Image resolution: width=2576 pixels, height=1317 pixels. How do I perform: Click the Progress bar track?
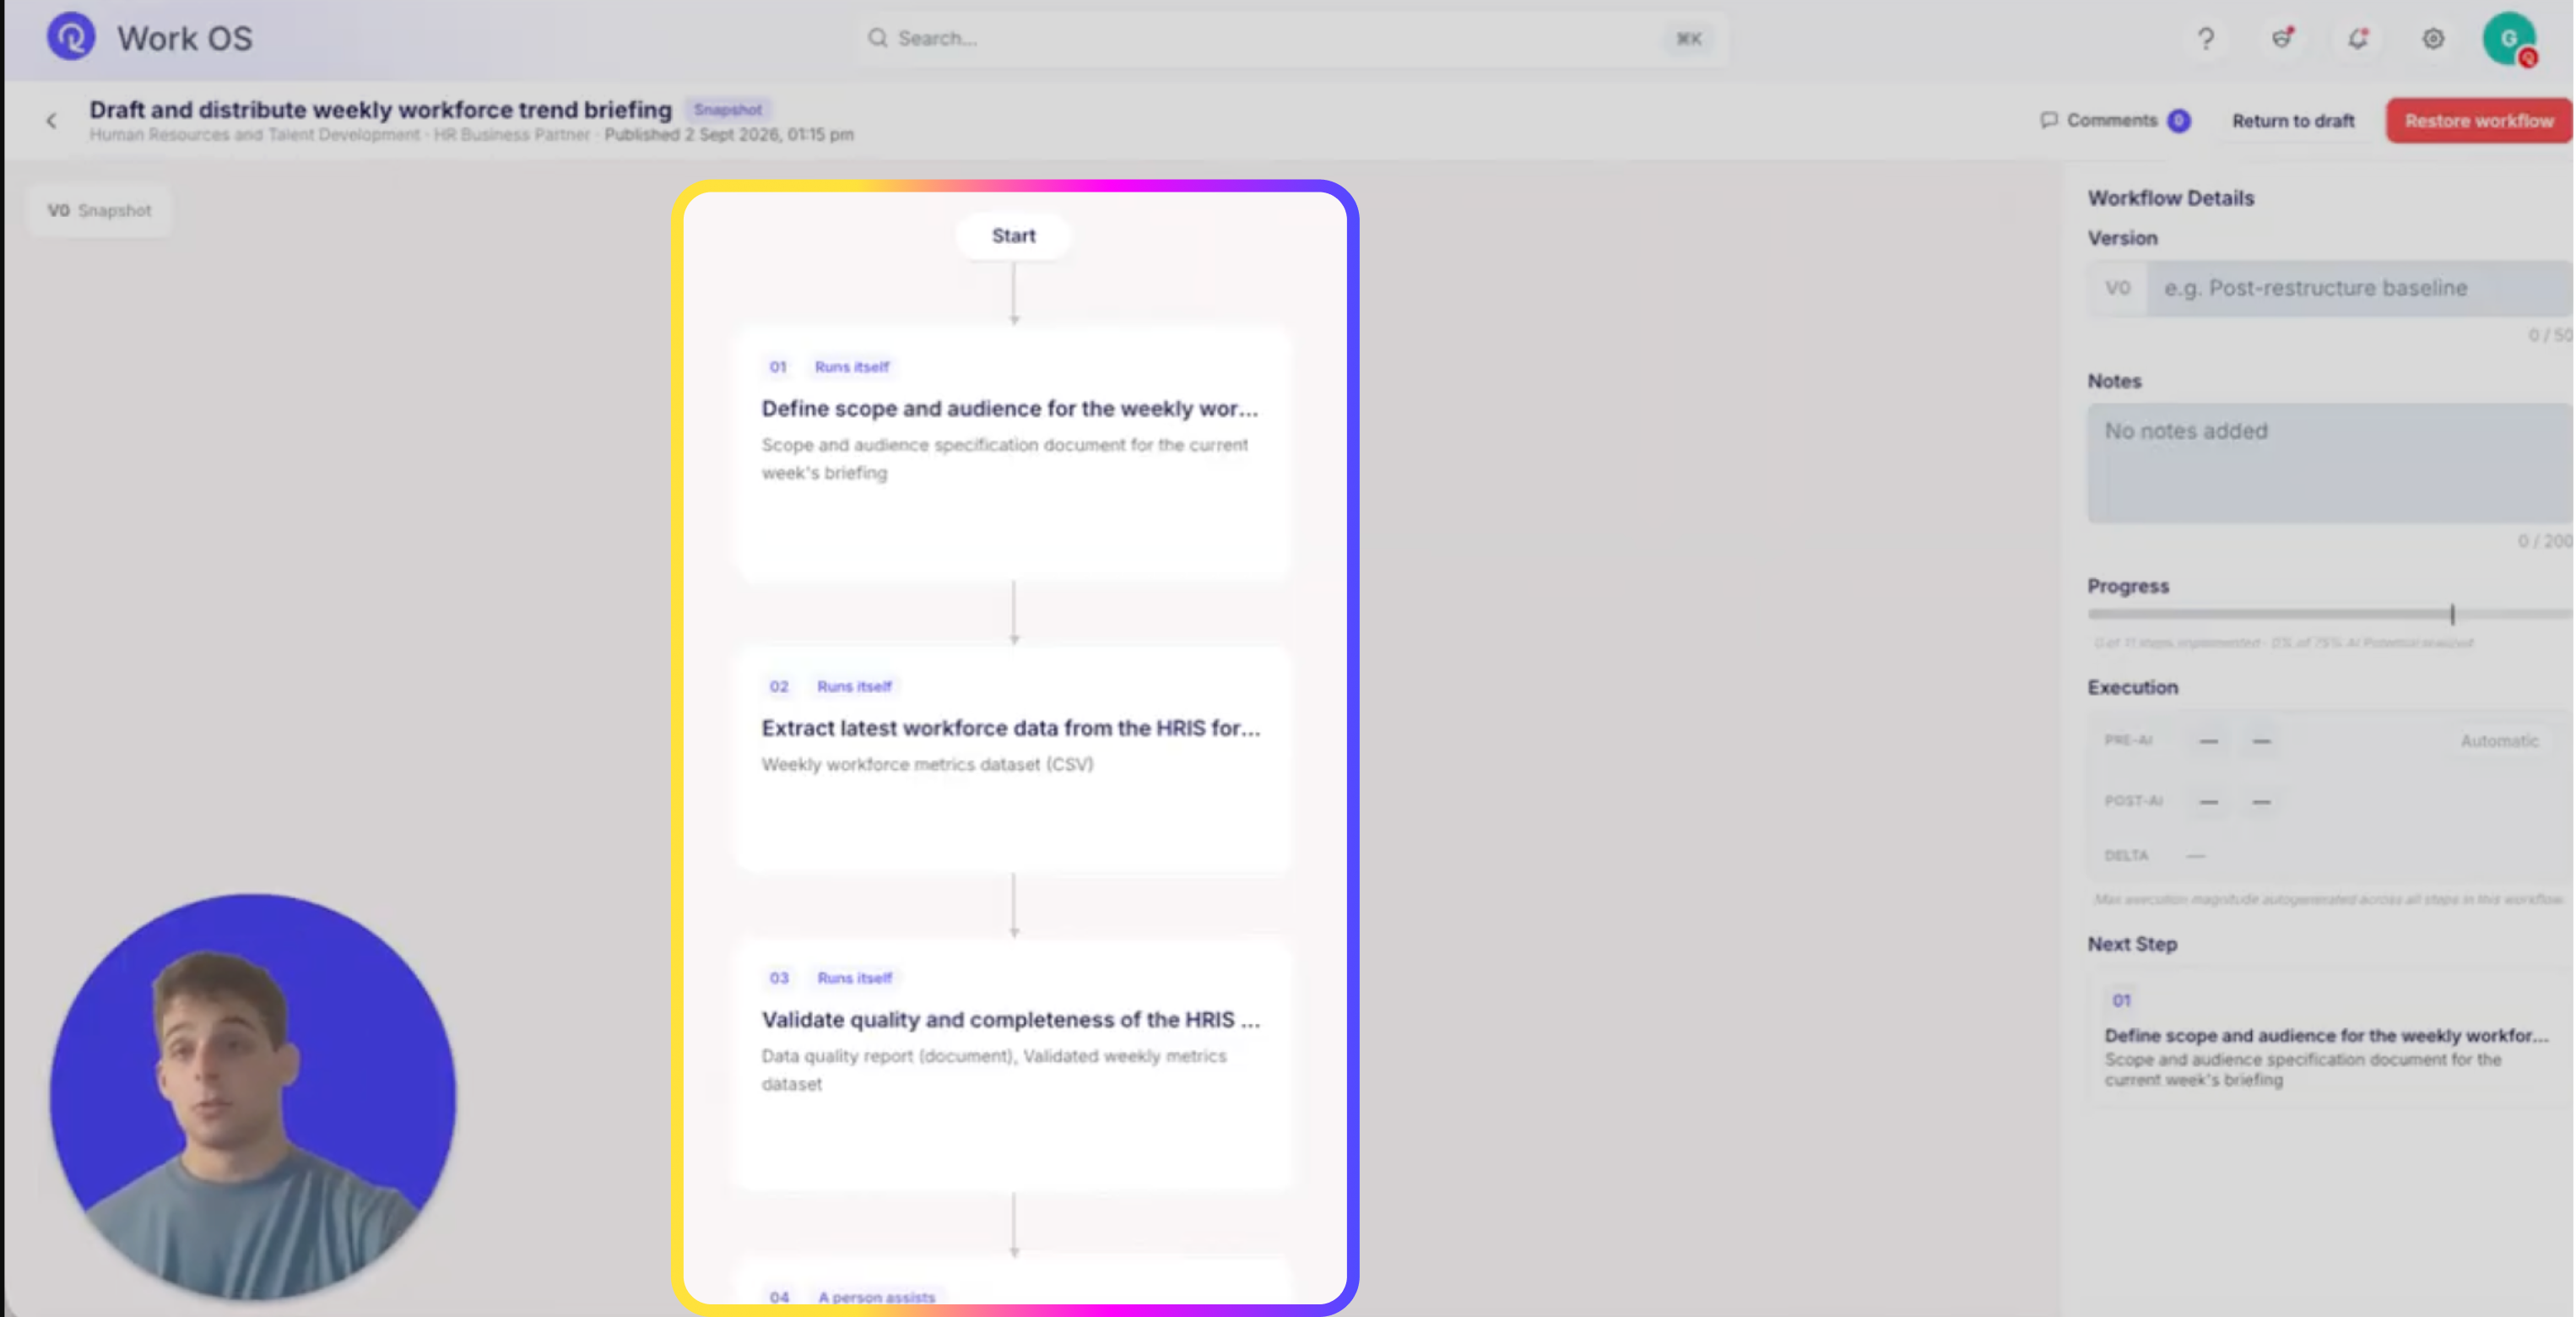(2330, 614)
